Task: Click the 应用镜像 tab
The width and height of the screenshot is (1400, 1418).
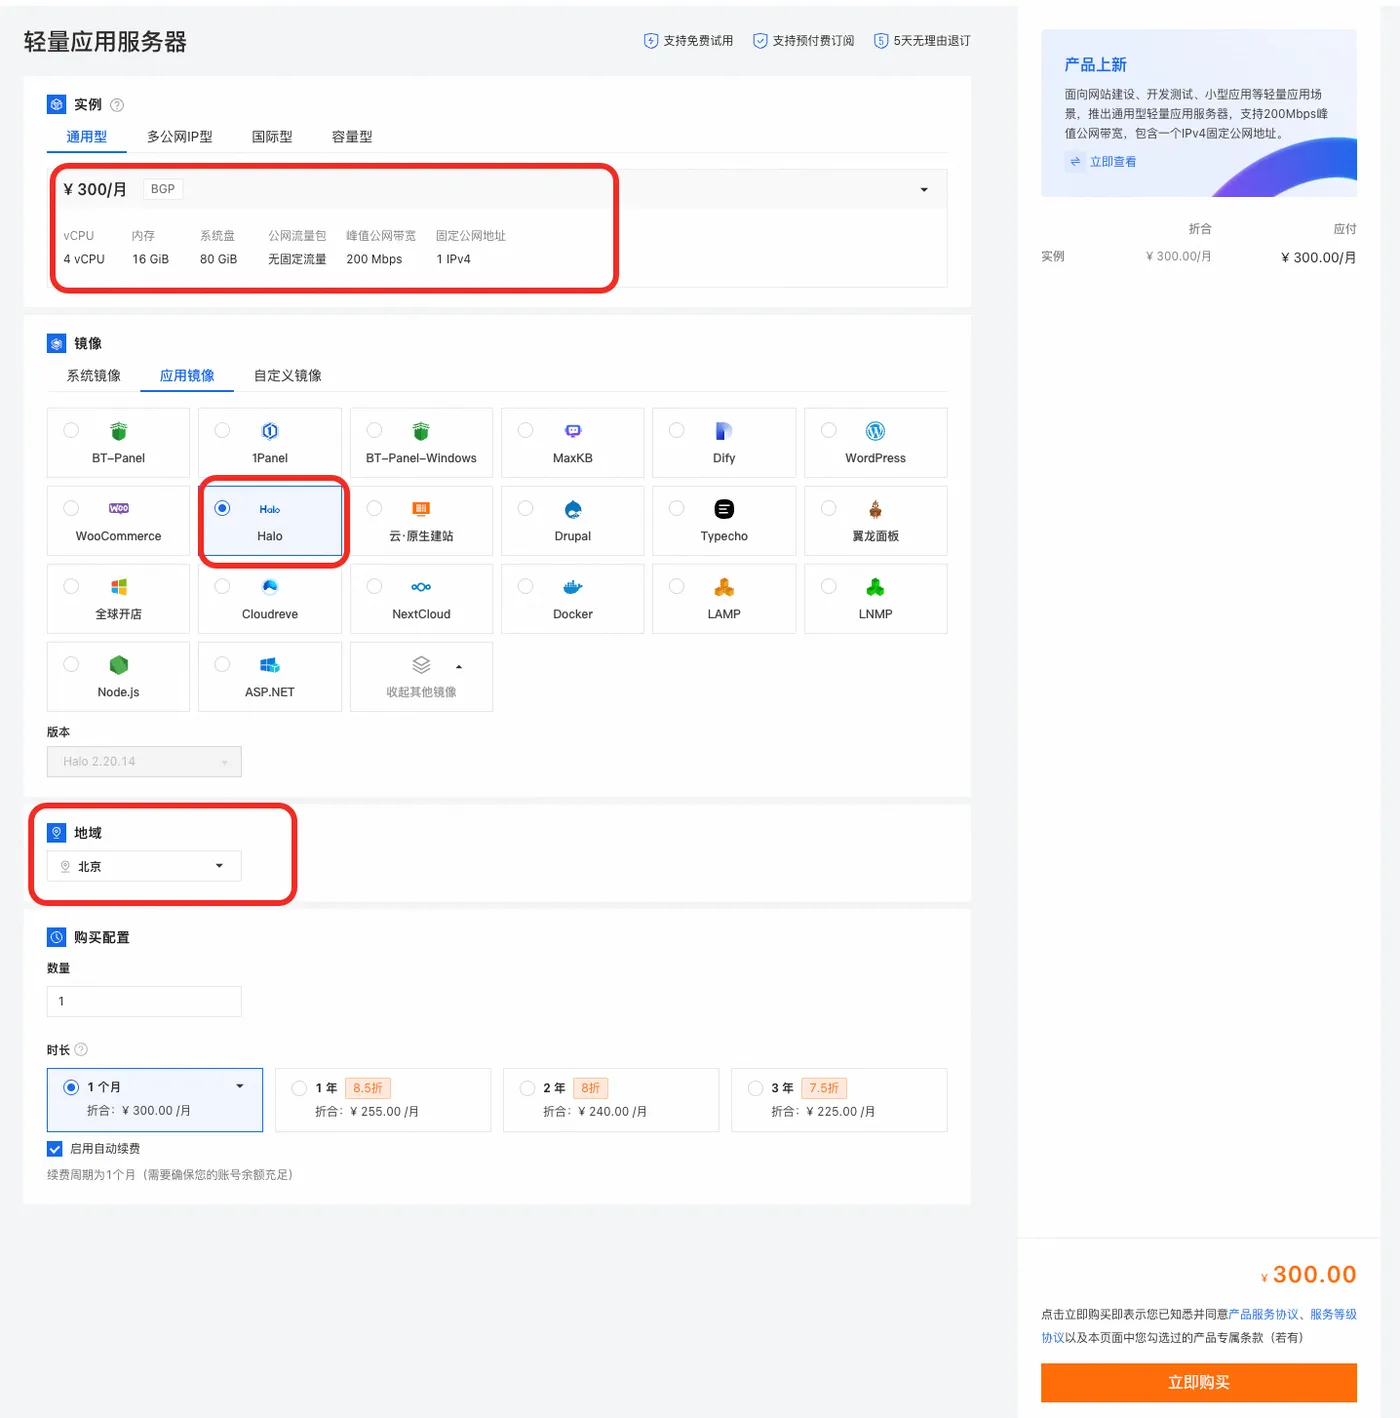Action: point(187,376)
